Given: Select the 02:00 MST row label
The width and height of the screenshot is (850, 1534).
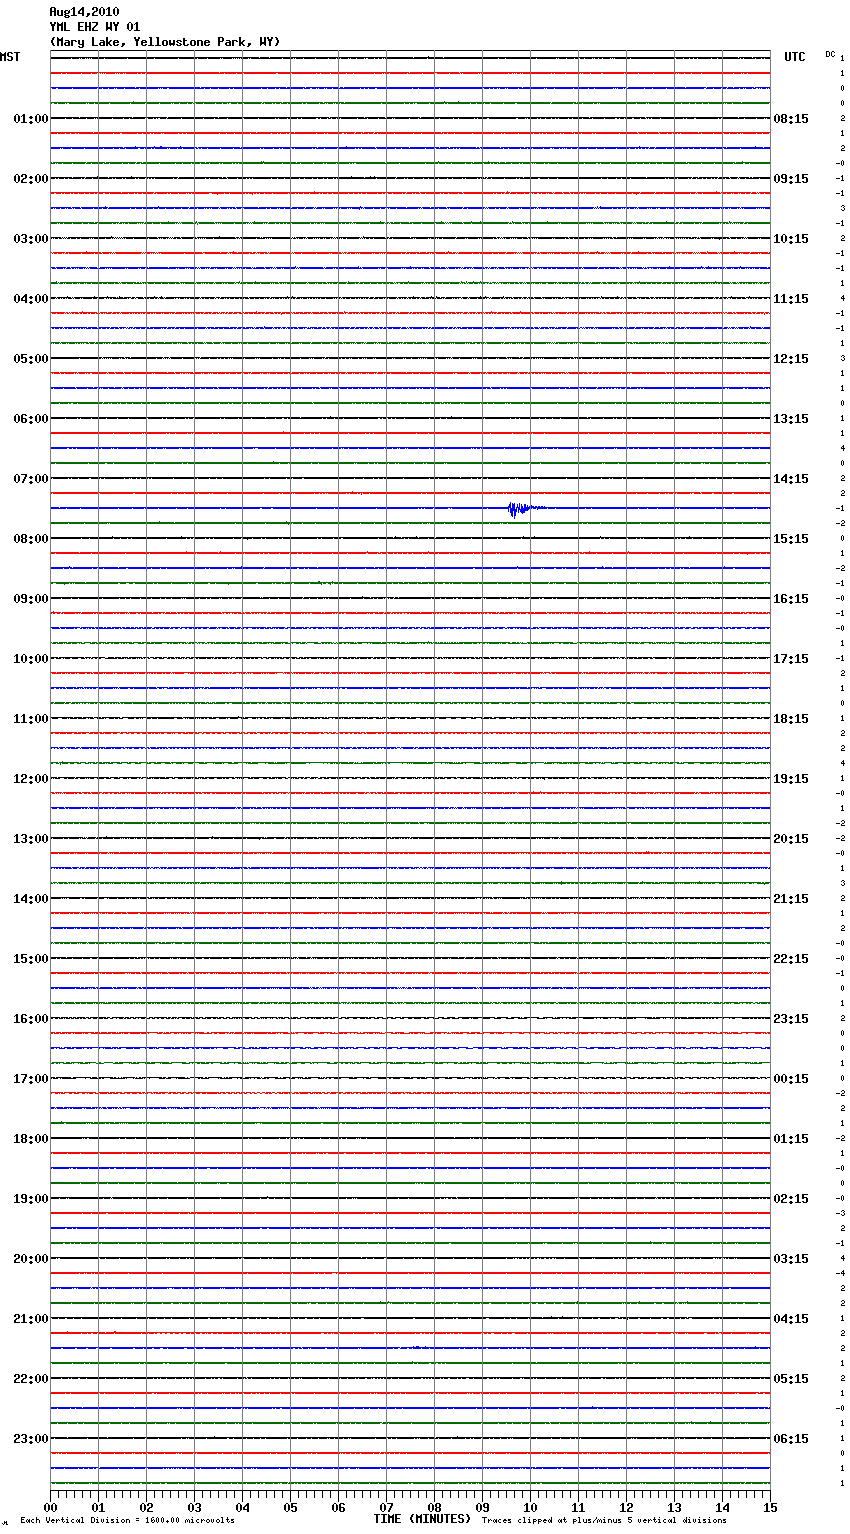Looking at the screenshot, I should tap(30, 179).
